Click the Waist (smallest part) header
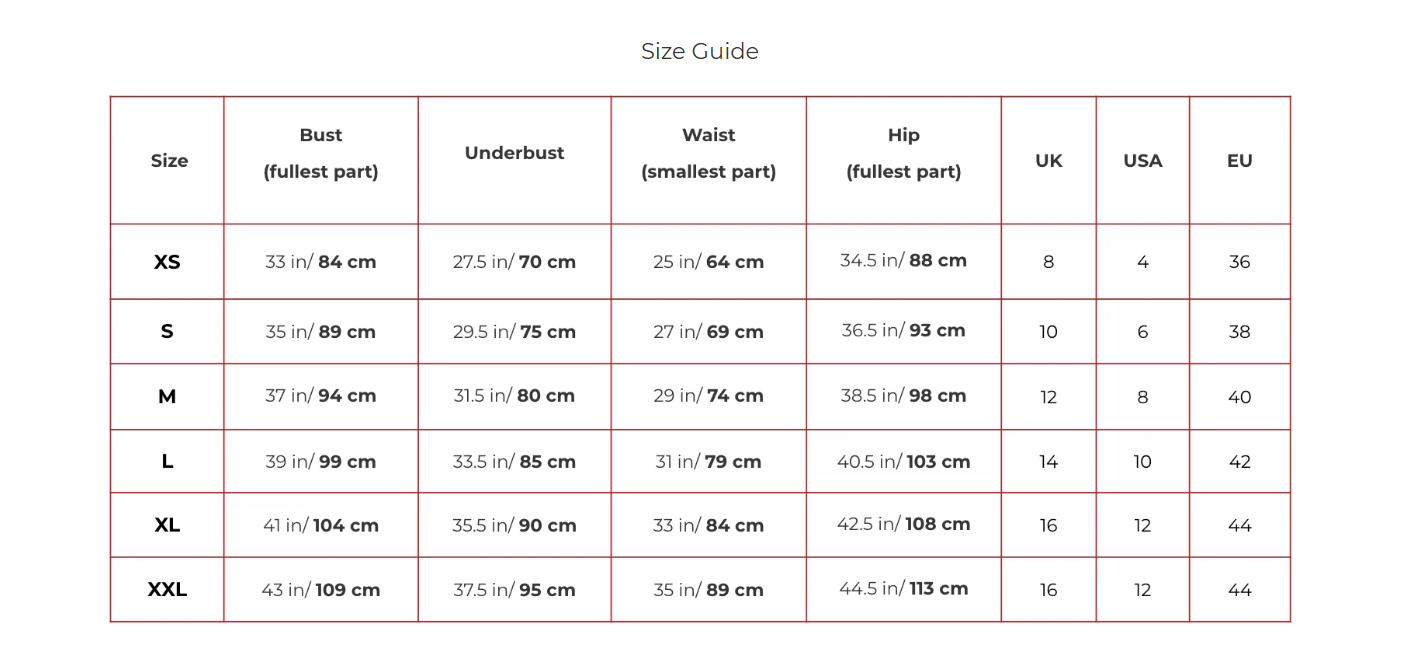 coord(708,153)
